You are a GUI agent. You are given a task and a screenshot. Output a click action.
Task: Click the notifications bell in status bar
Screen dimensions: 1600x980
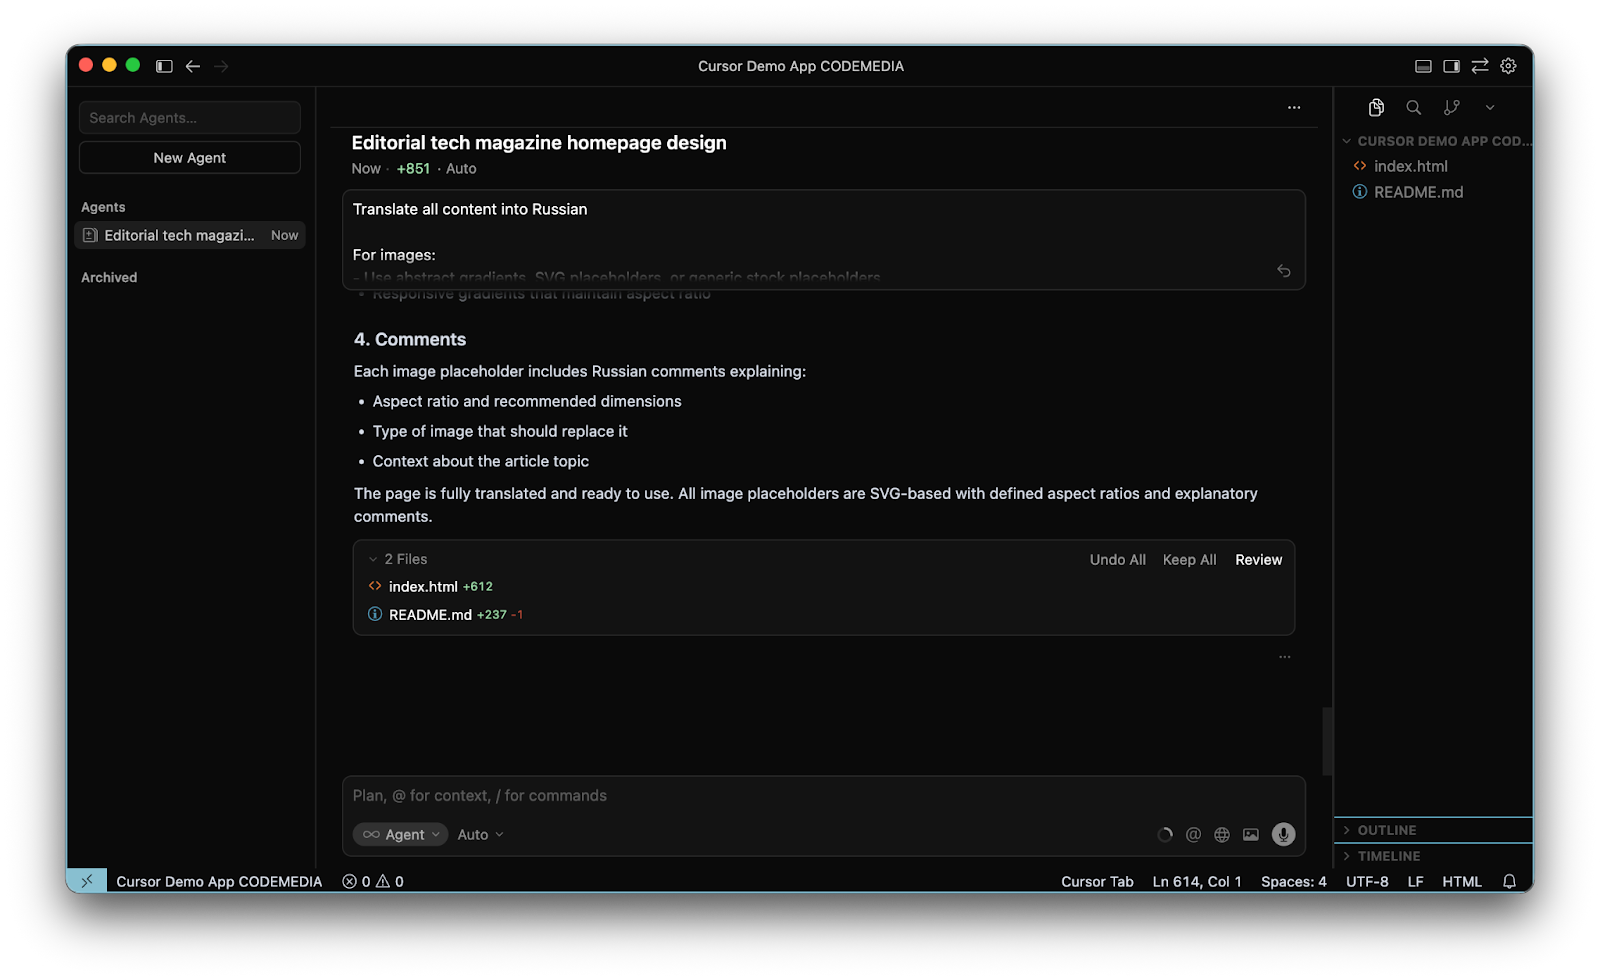pos(1509,881)
